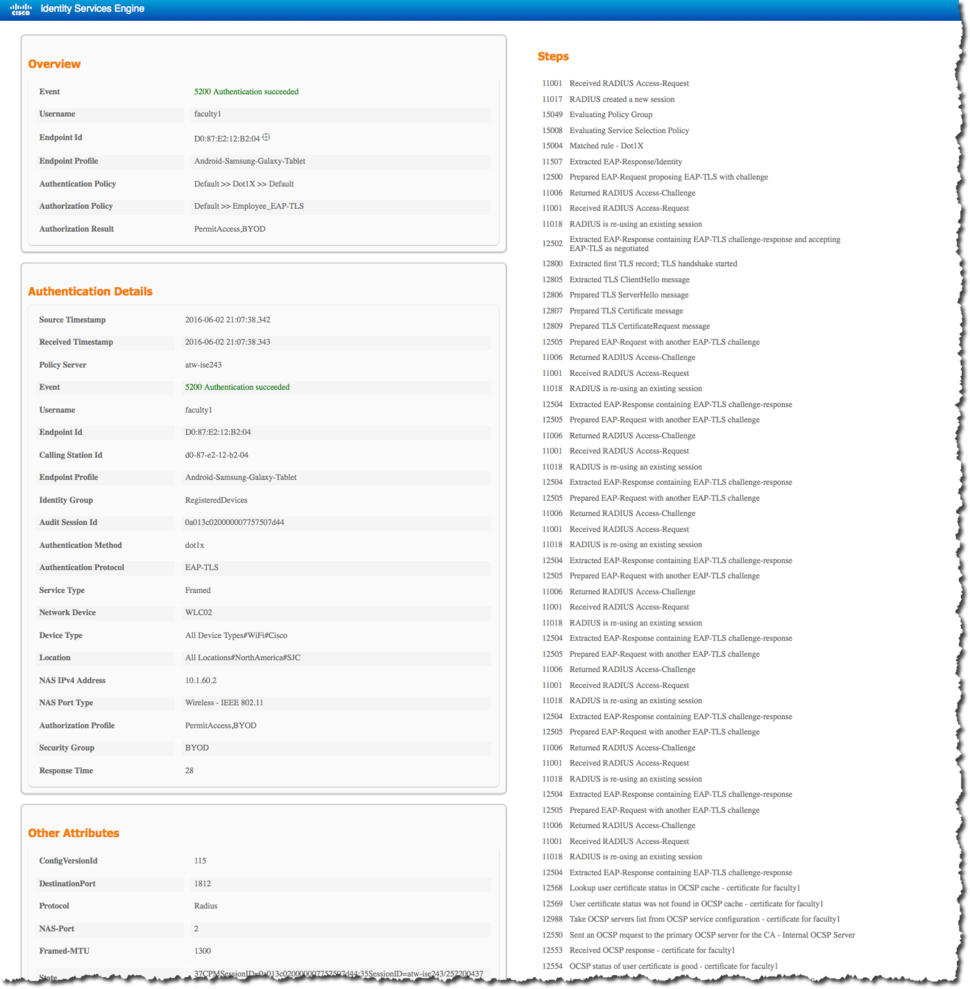Click ConfigVersionId value 115
Viewport: 970px width, 989px height.
(201, 861)
